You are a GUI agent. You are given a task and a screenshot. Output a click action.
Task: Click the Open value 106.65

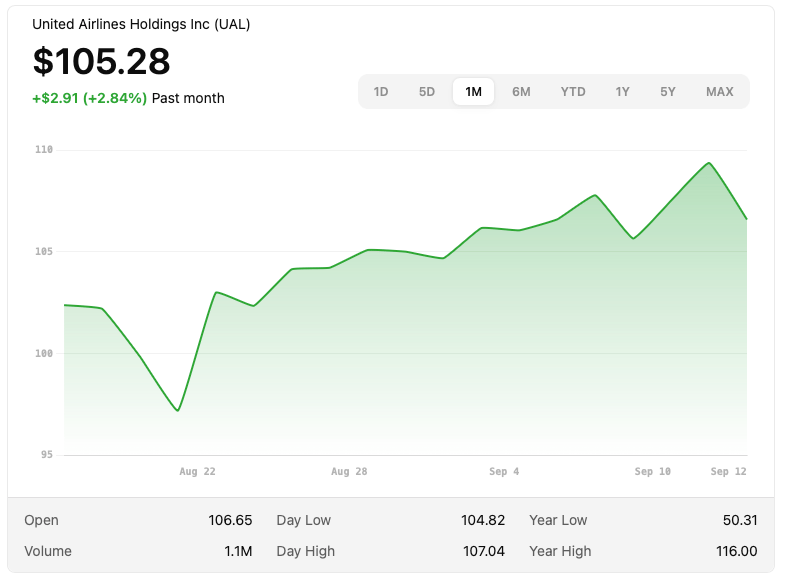point(230,520)
